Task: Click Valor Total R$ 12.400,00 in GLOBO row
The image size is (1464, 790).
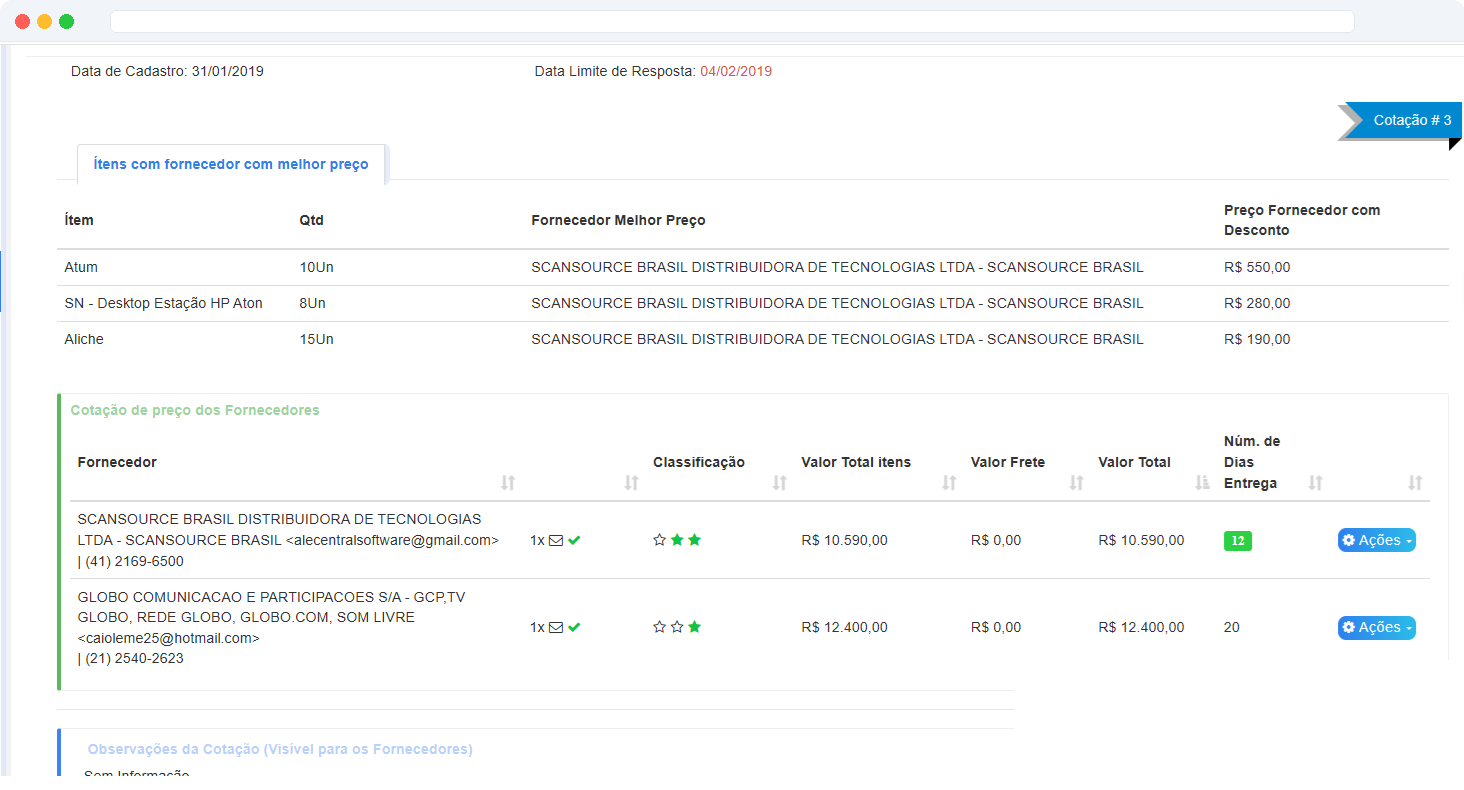Action: tap(1141, 627)
